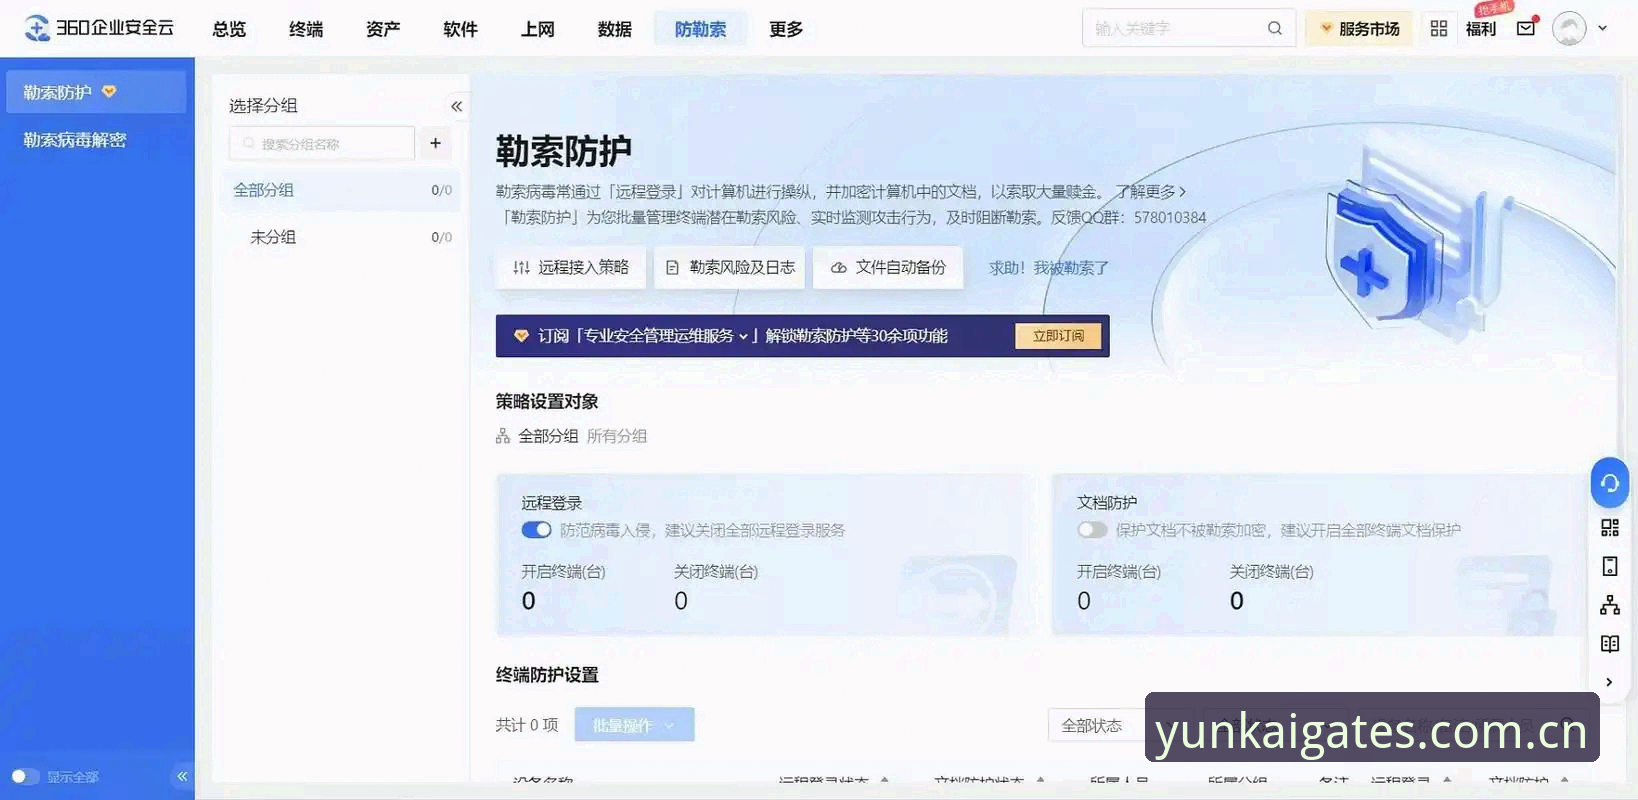Collapse right rail with chevron arrow
The image size is (1638, 800).
(x=1609, y=682)
